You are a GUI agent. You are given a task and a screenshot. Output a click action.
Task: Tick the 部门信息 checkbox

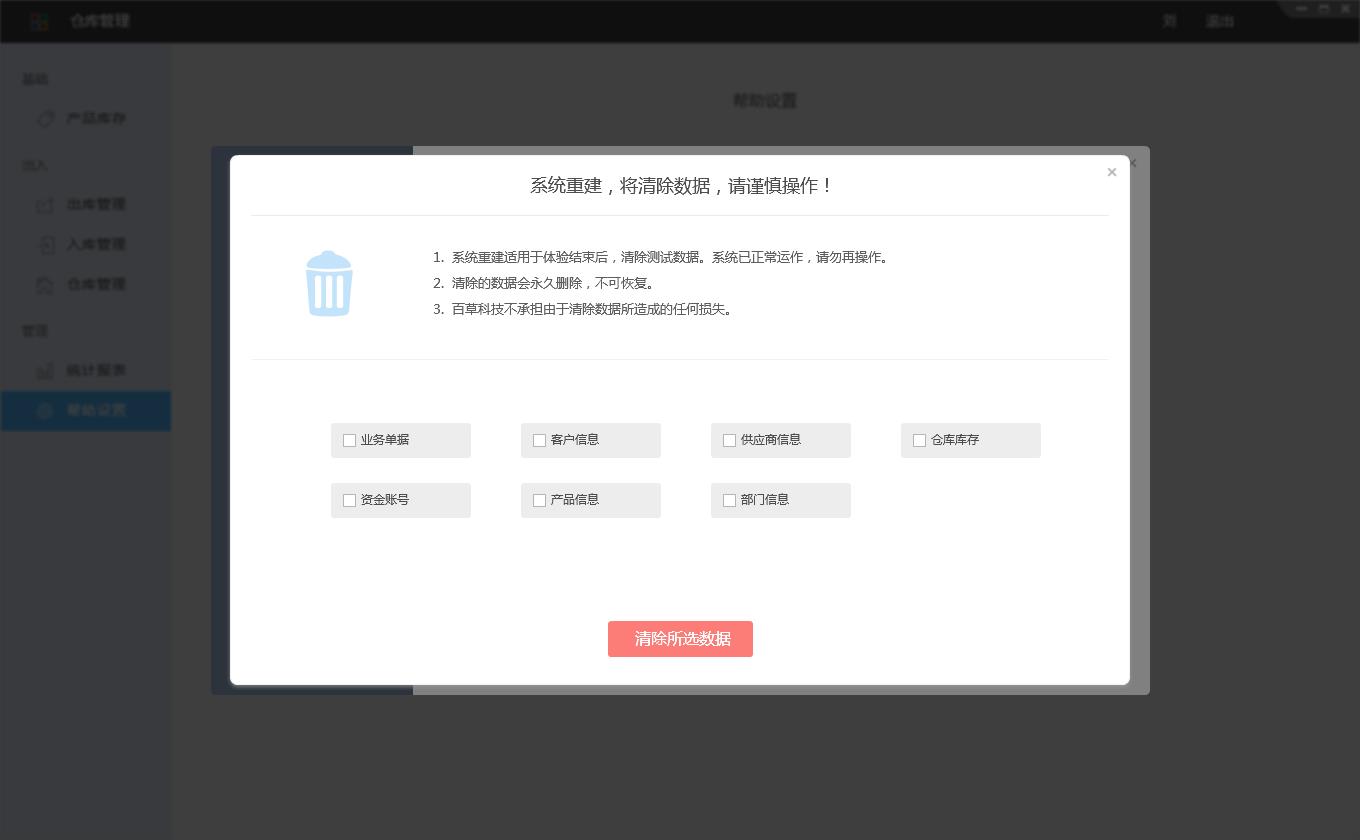click(x=729, y=500)
